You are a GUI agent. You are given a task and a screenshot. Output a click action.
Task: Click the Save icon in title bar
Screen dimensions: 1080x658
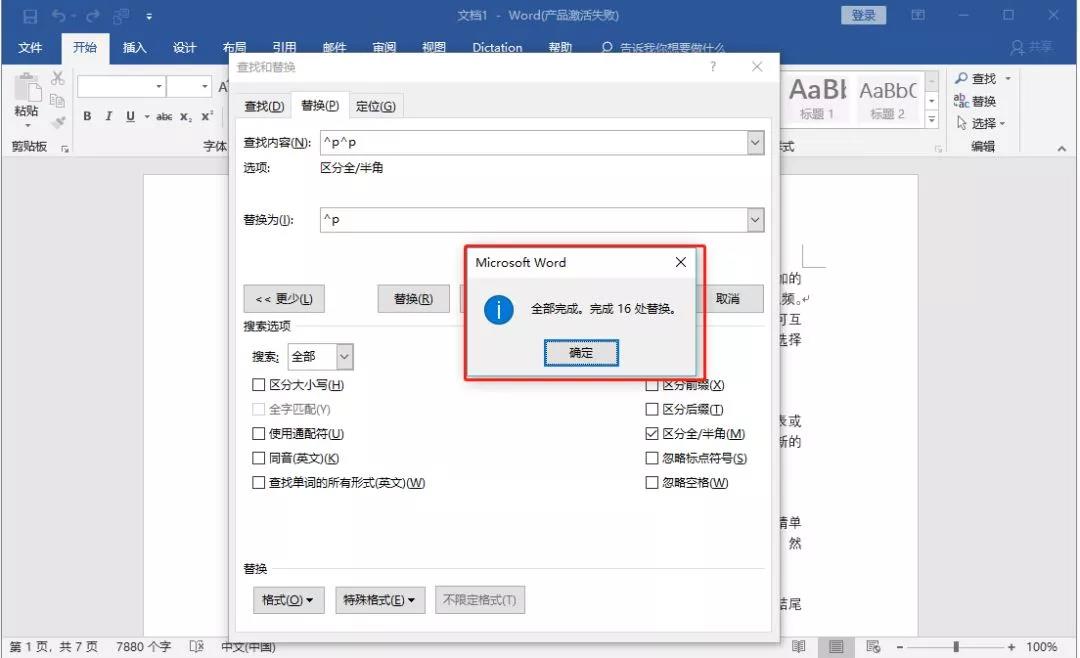(30, 16)
